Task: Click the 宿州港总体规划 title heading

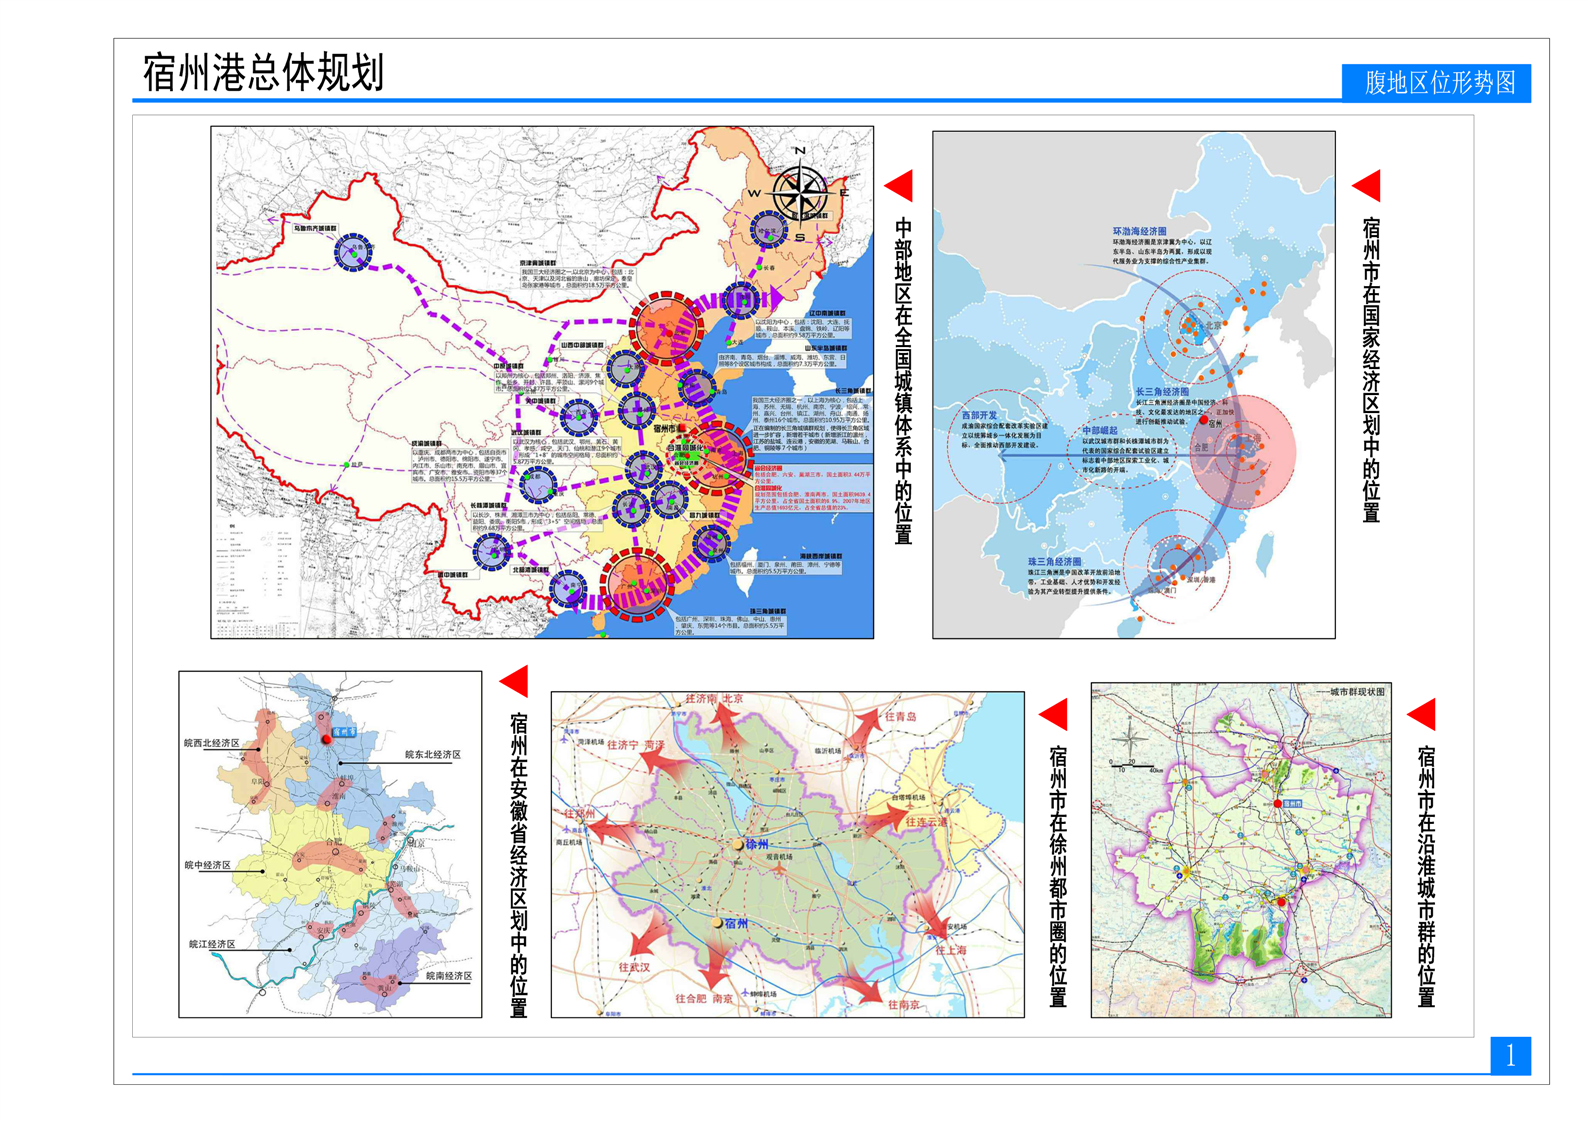Action: pos(263,73)
